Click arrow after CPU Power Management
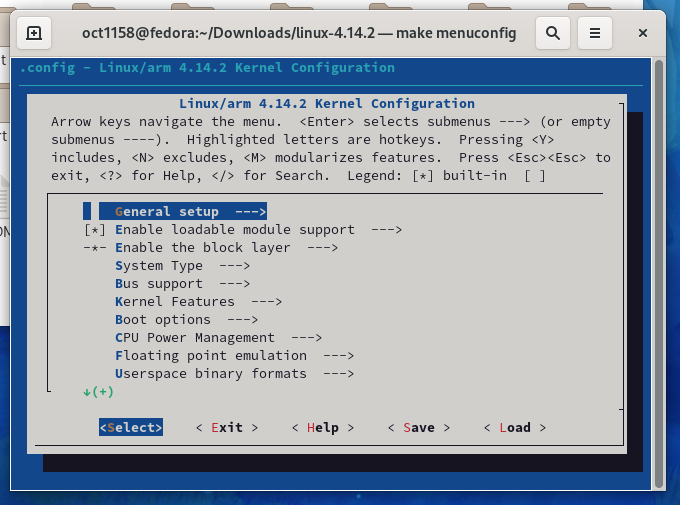Image resolution: width=680 pixels, height=505 pixels. (307, 338)
